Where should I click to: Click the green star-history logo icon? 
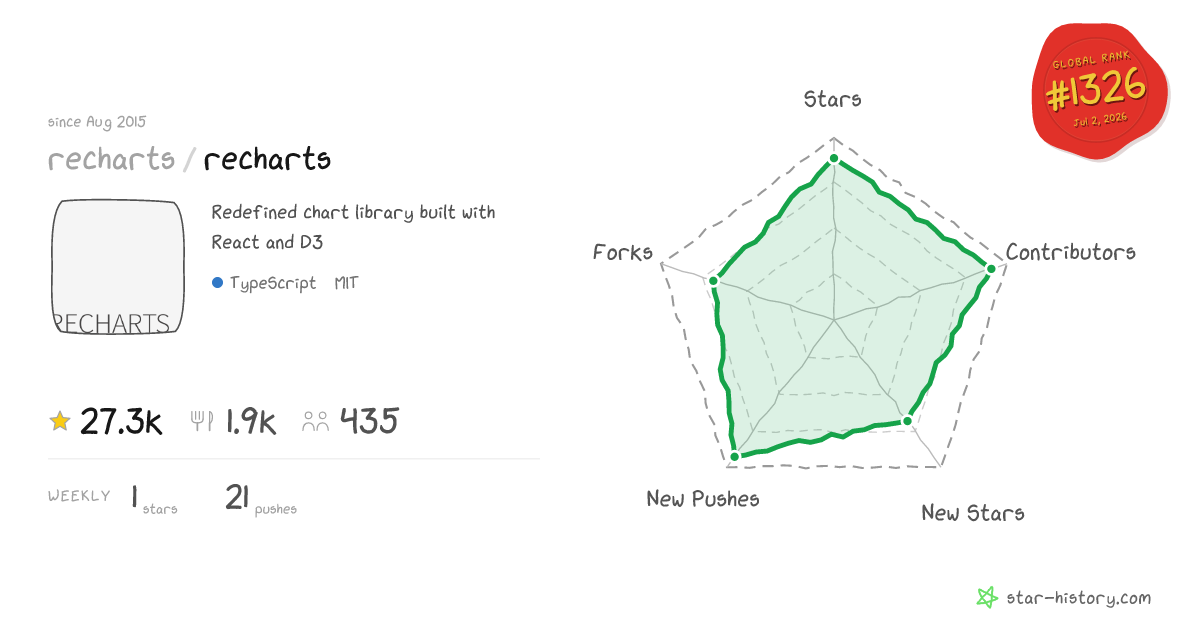(987, 598)
